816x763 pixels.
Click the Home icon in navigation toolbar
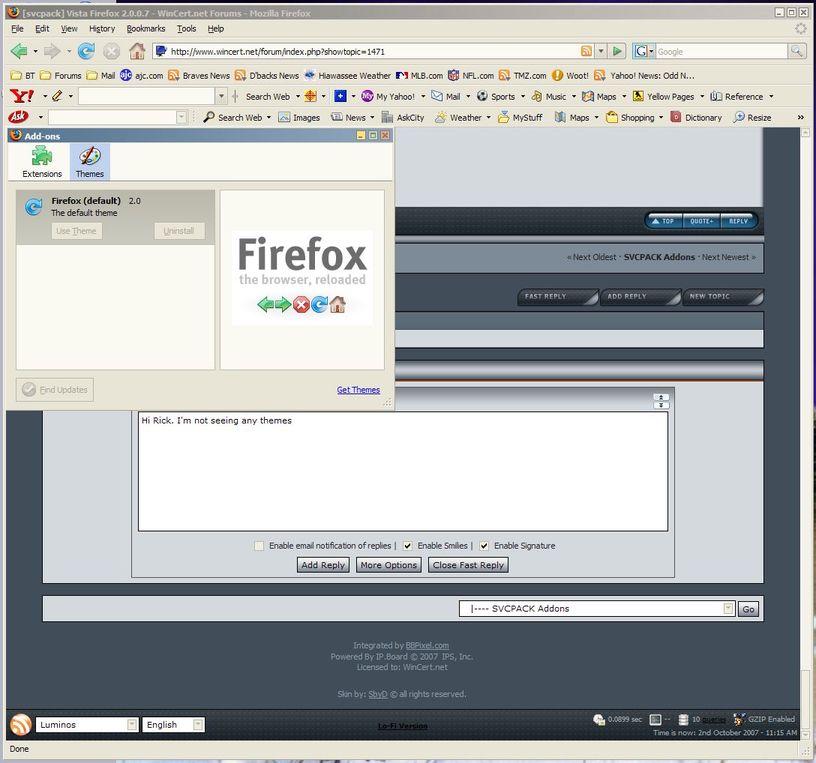click(136, 51)
